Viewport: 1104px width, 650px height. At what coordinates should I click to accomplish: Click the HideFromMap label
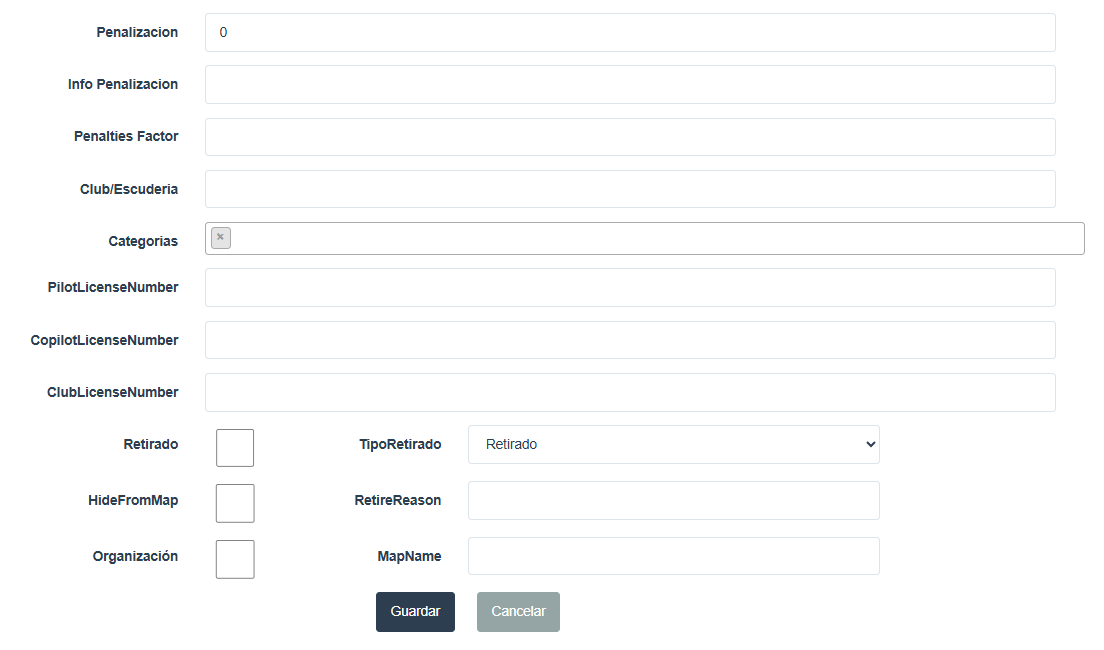click(133, 500)
